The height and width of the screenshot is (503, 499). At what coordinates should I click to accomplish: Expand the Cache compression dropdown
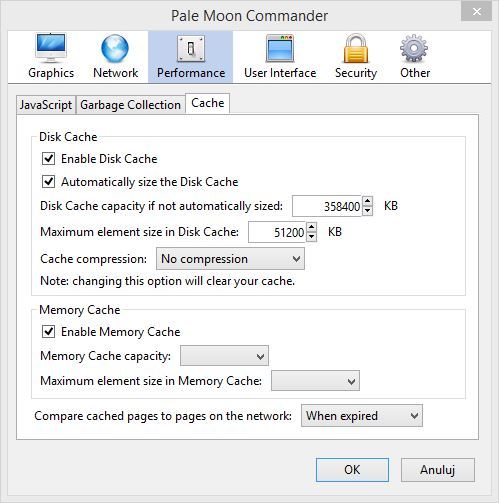click(x=230, y=259)
